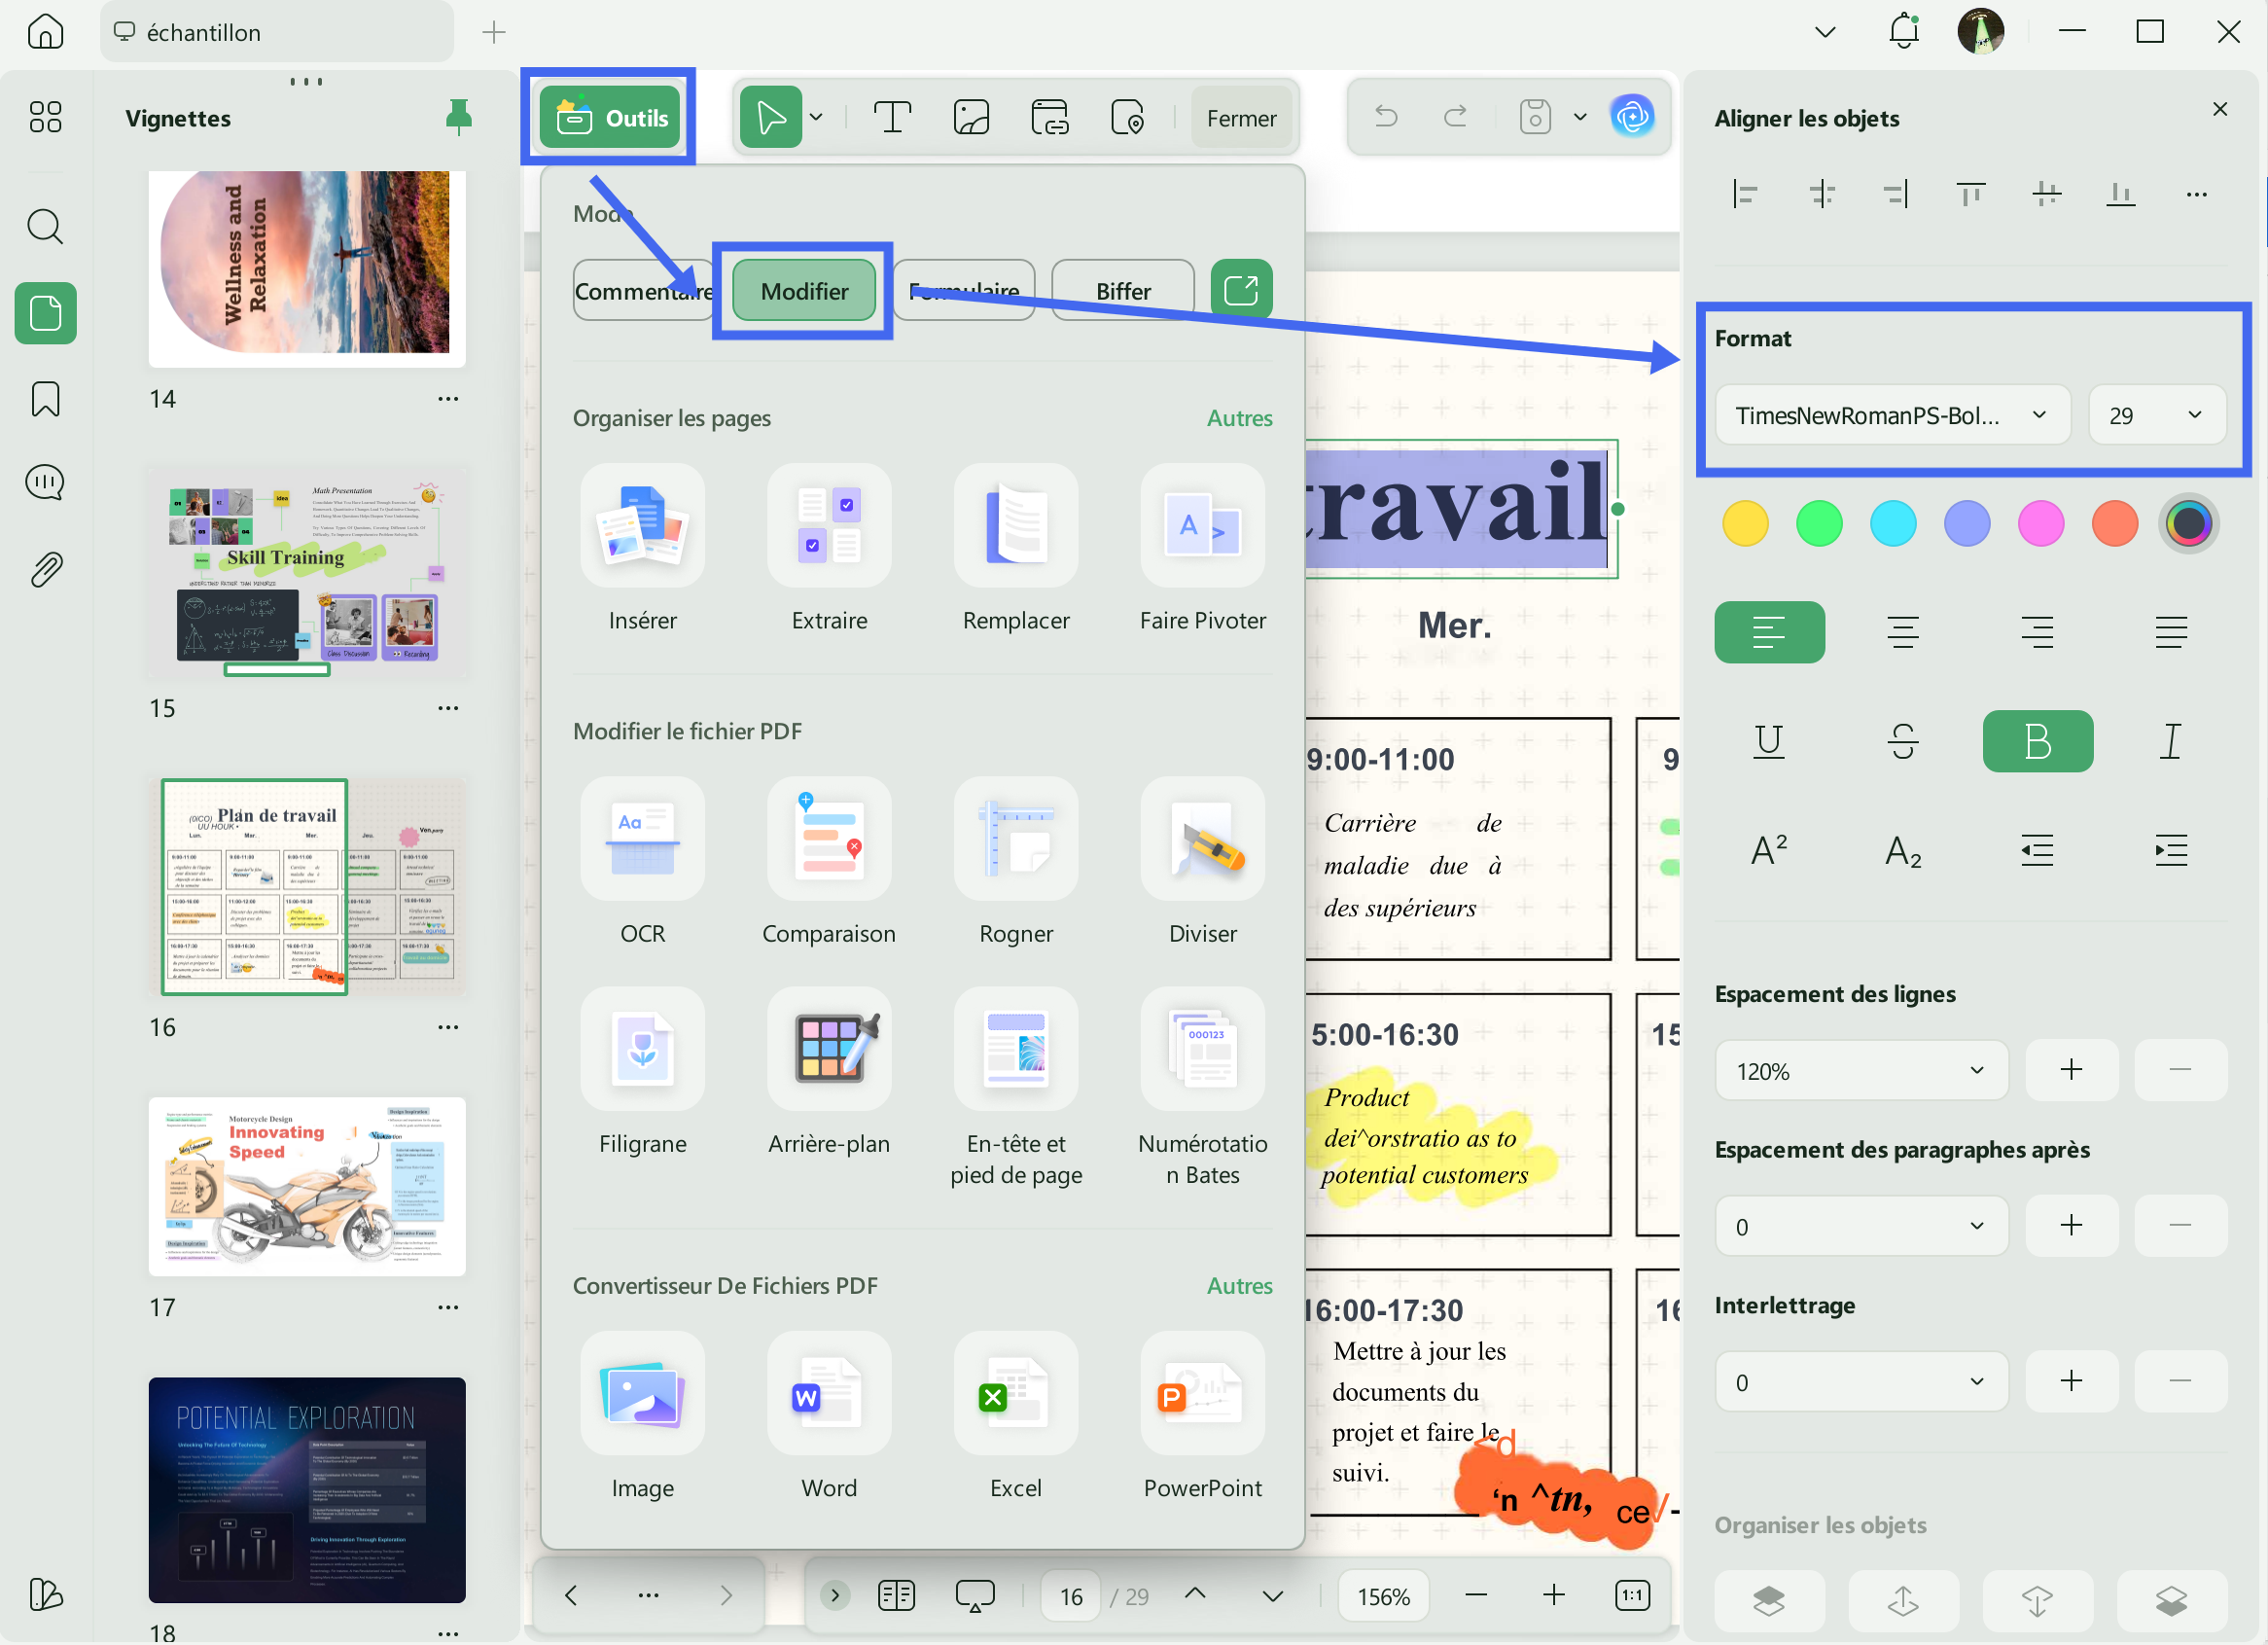Screen dimensions: 2268x1645
Task: Open the Comparaison tool
Action: pos(829,839)
